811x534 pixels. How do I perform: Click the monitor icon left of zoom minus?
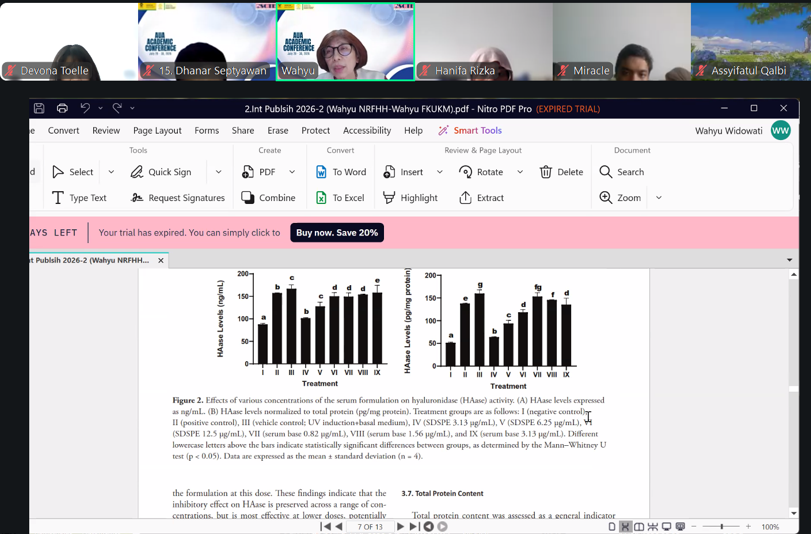tap(680, 527)
